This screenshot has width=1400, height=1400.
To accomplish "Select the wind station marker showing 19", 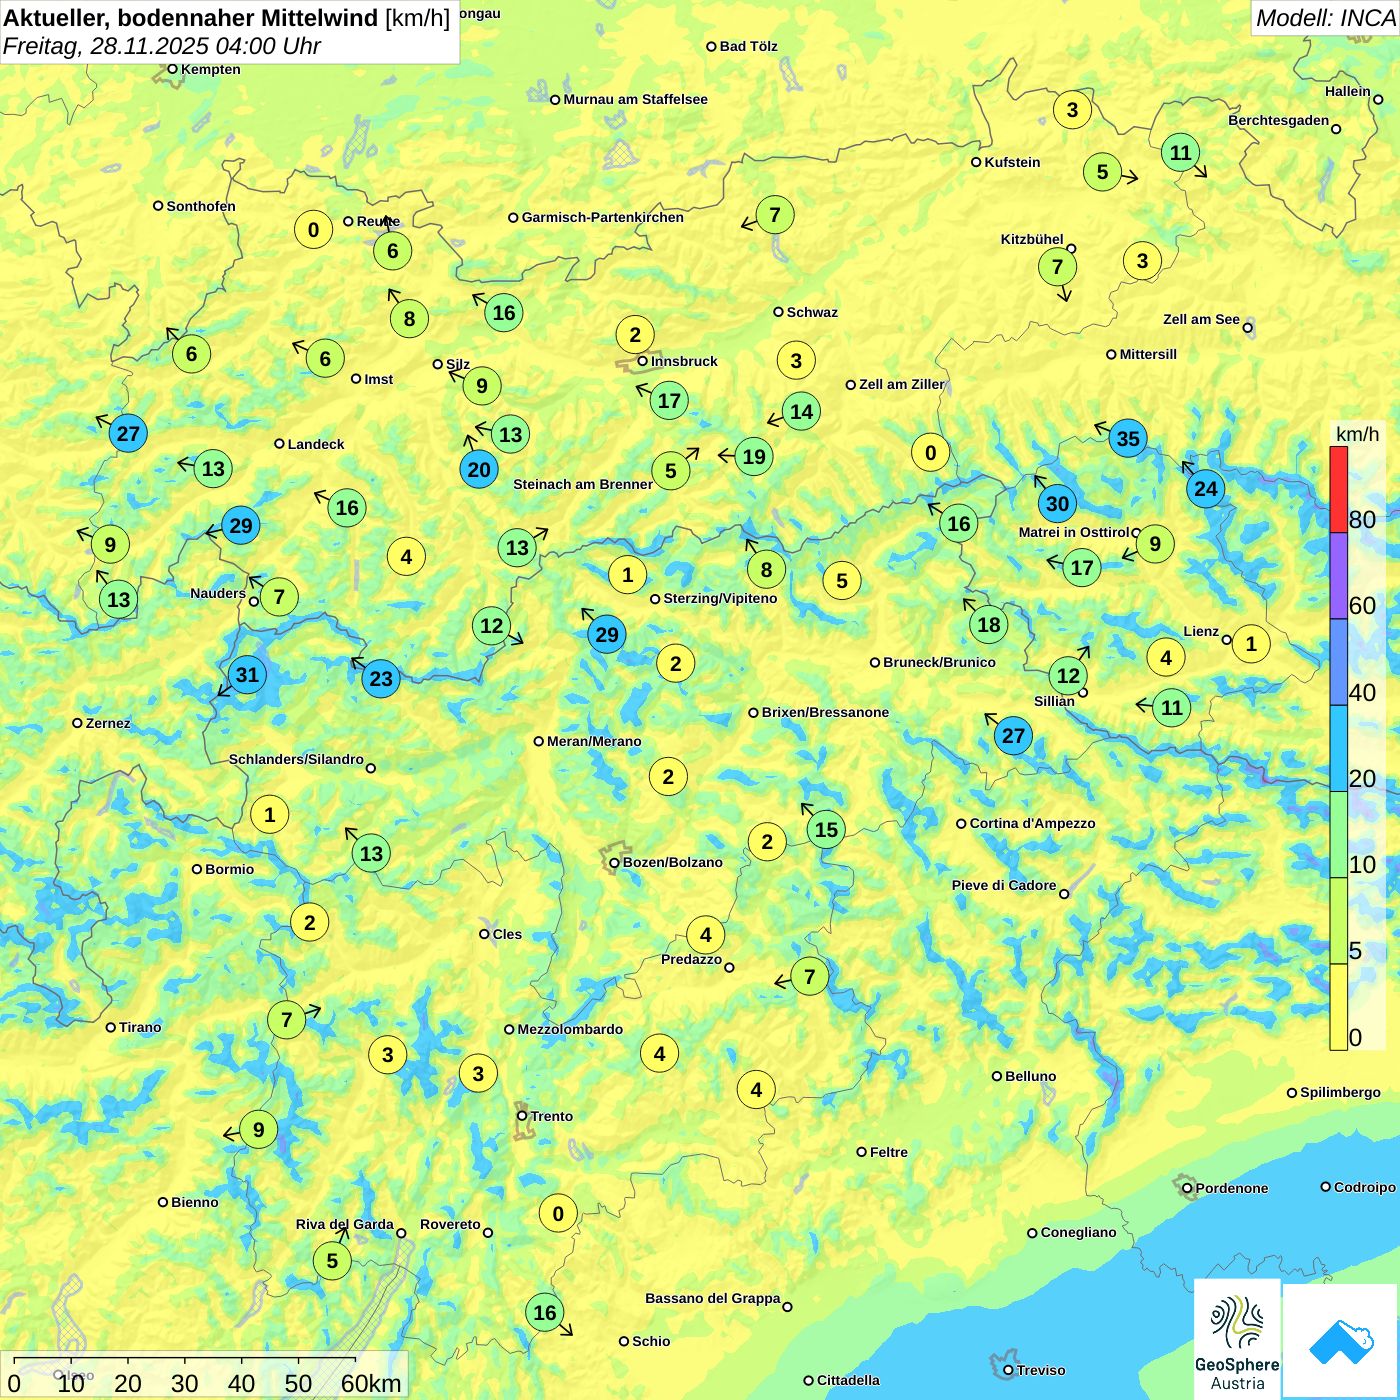I will coord(754,456).
